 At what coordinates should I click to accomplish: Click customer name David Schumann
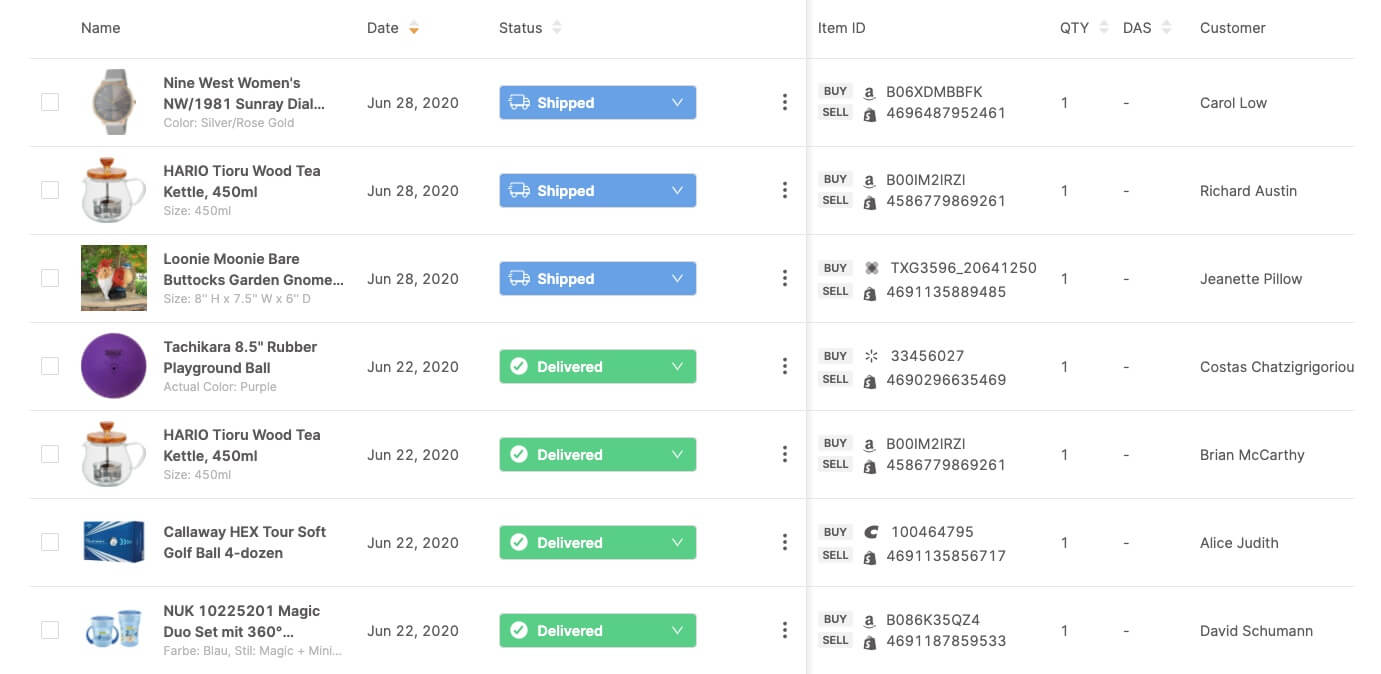(1256, 630)
